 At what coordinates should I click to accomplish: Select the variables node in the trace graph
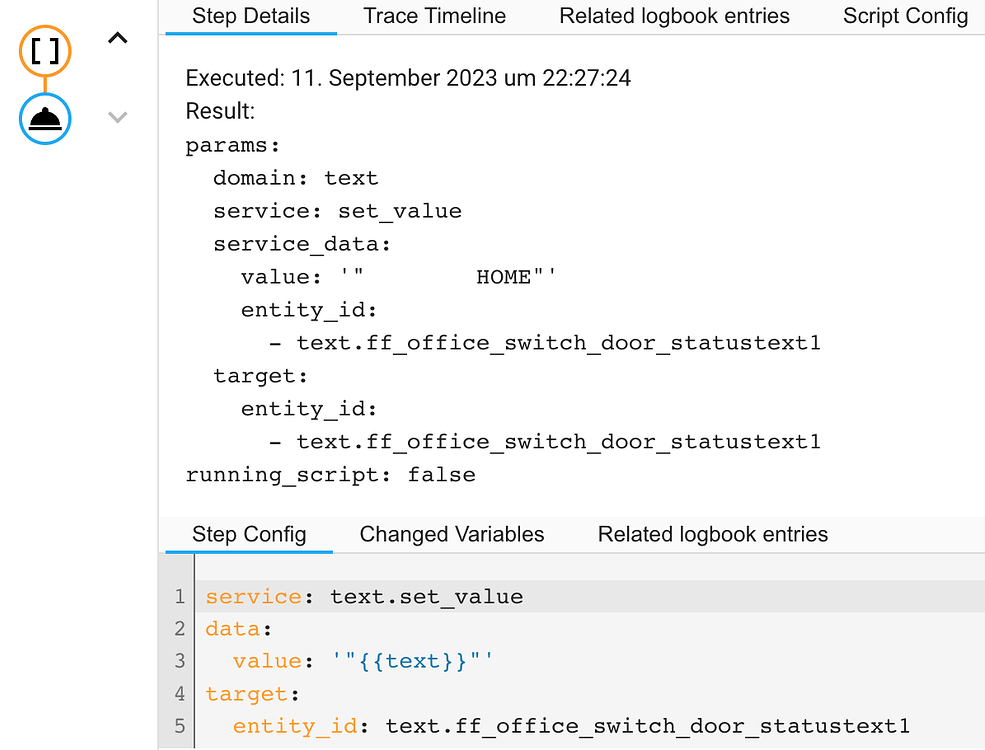[x=44, y=50]
